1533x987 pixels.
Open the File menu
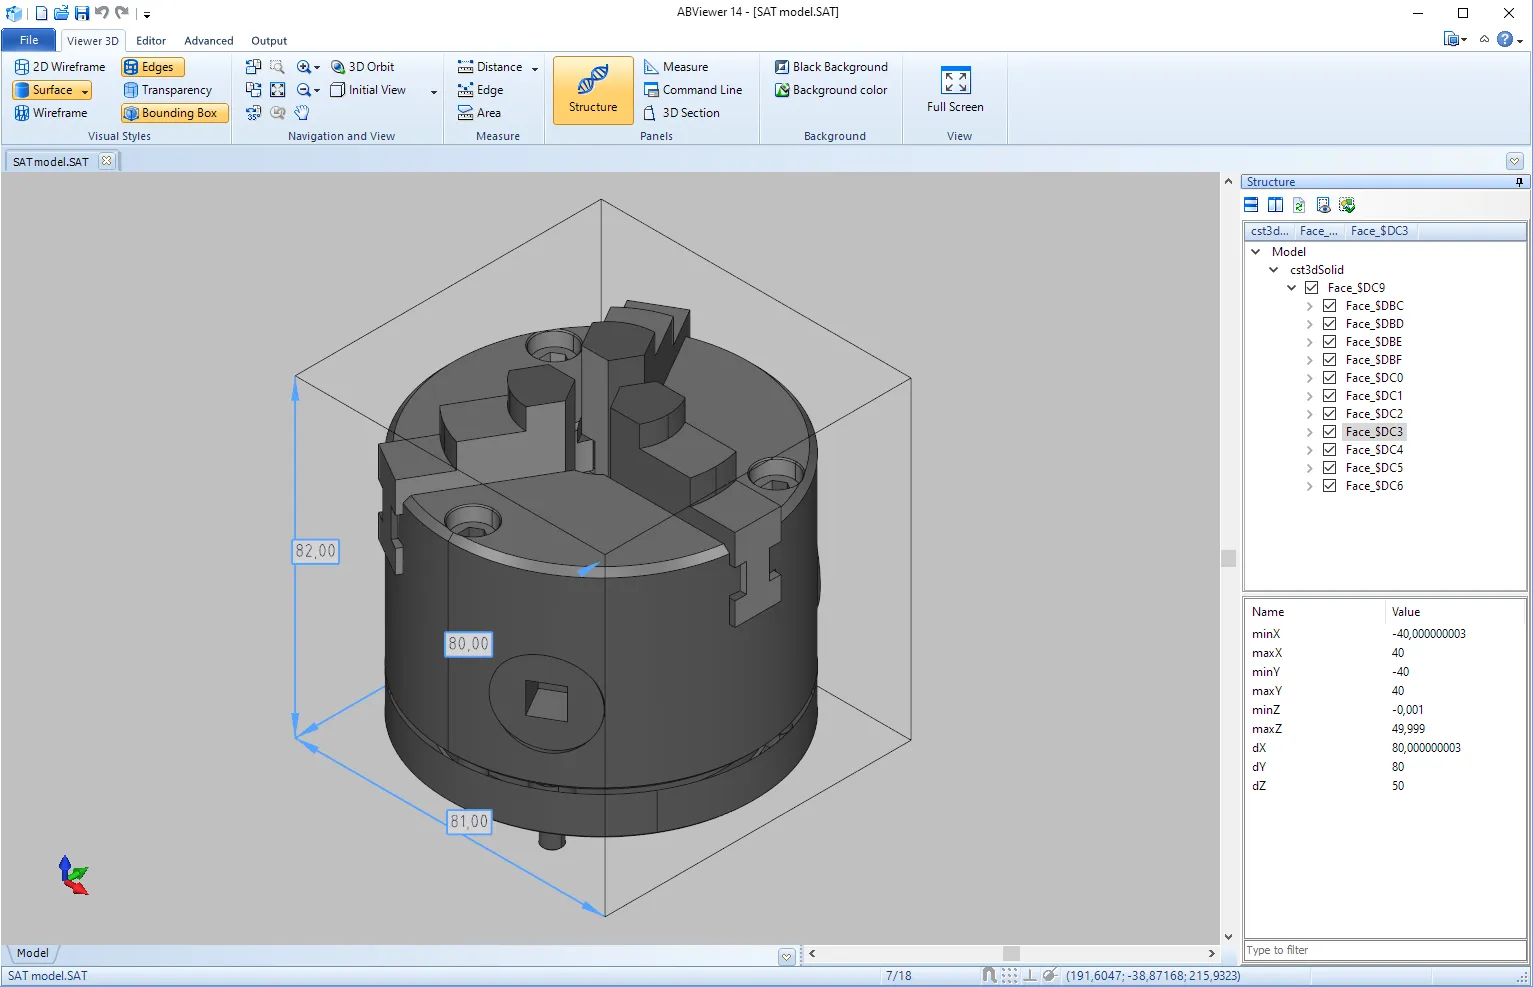29,40
